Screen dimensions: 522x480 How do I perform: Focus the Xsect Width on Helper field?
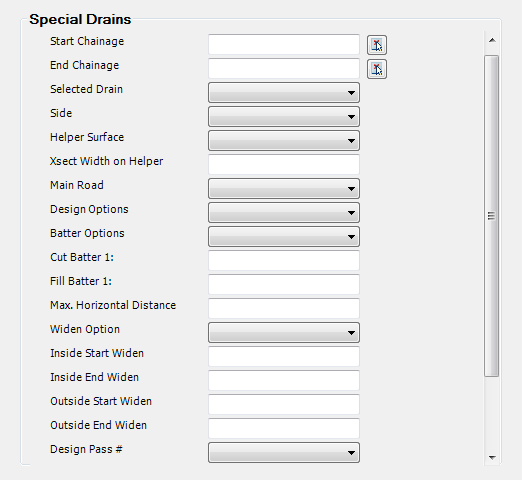pyautogui.click(x=284, y=164)
